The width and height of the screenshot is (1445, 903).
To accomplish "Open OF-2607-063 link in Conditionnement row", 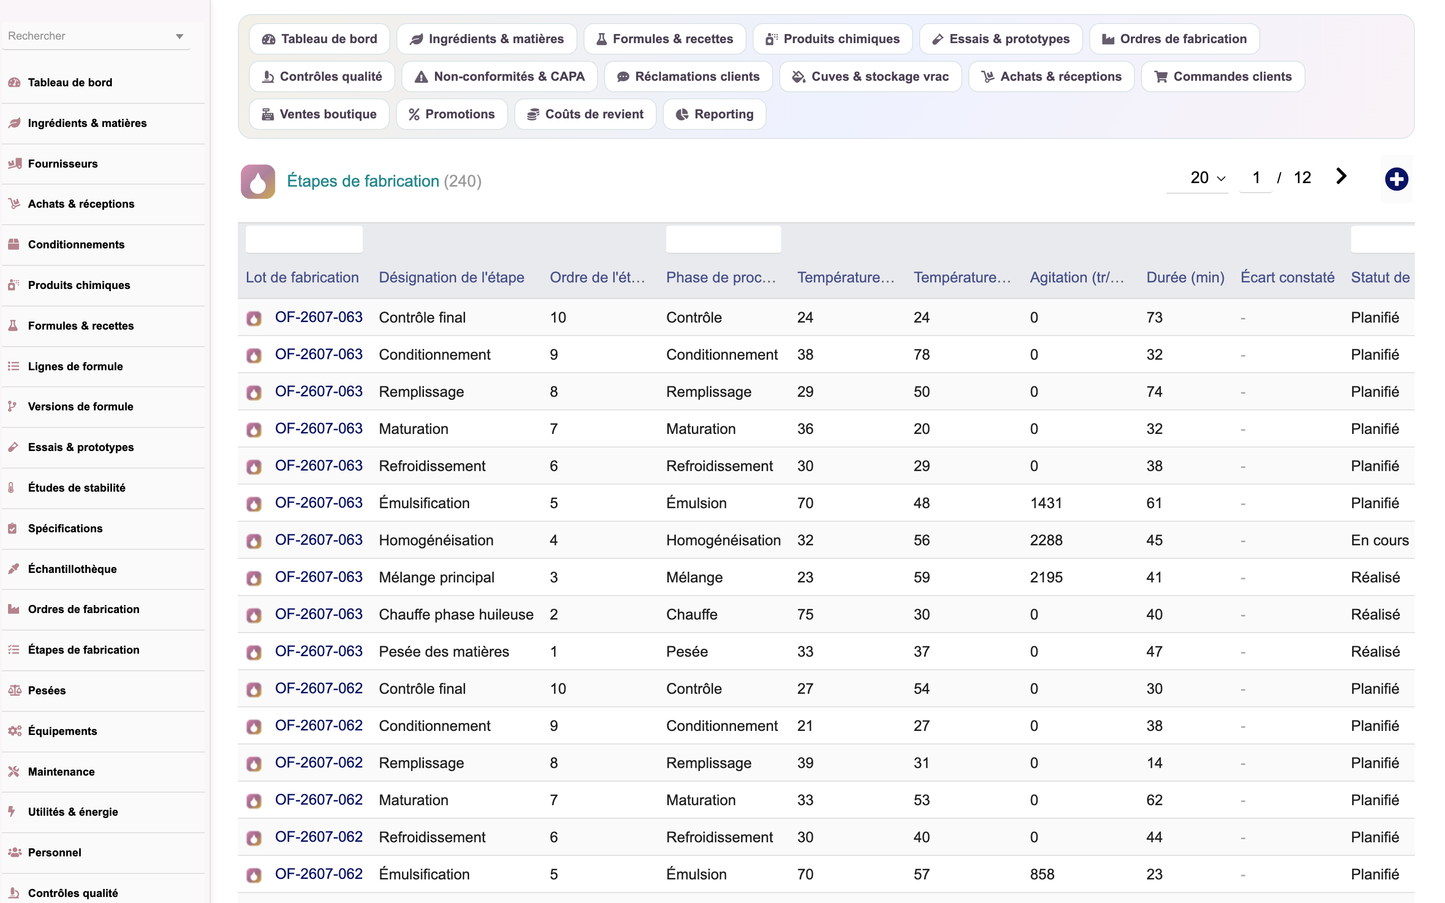I will pyautogui.click(x=319, y=354).
